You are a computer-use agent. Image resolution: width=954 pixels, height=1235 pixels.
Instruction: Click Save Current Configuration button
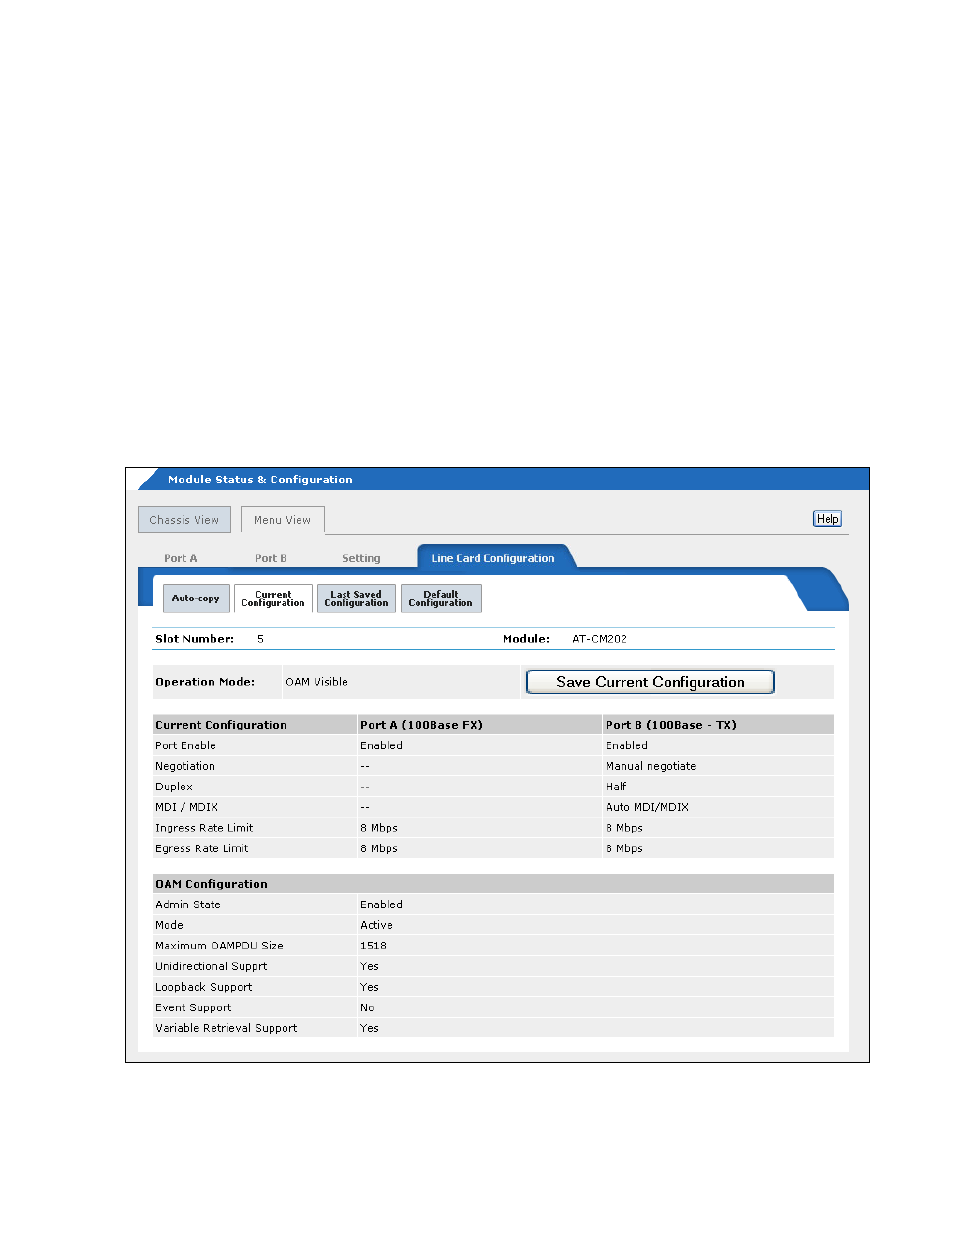650,682
